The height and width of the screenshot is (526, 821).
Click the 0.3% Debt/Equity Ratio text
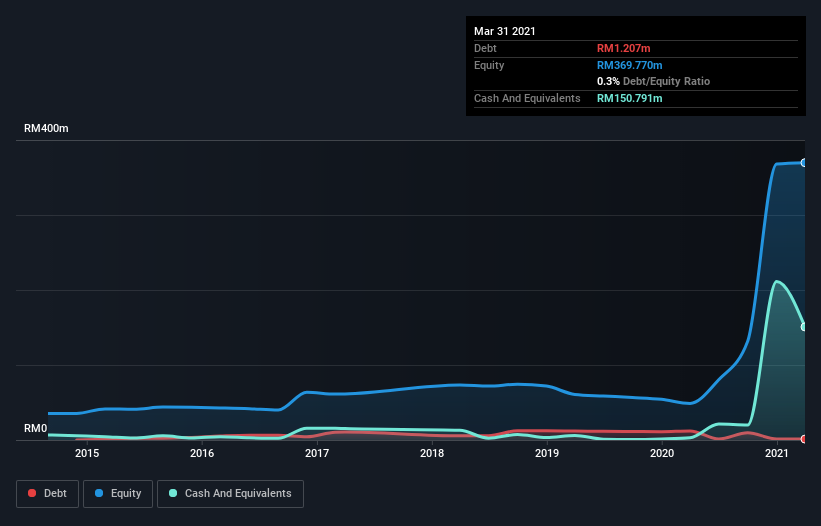tap(653, 82)
